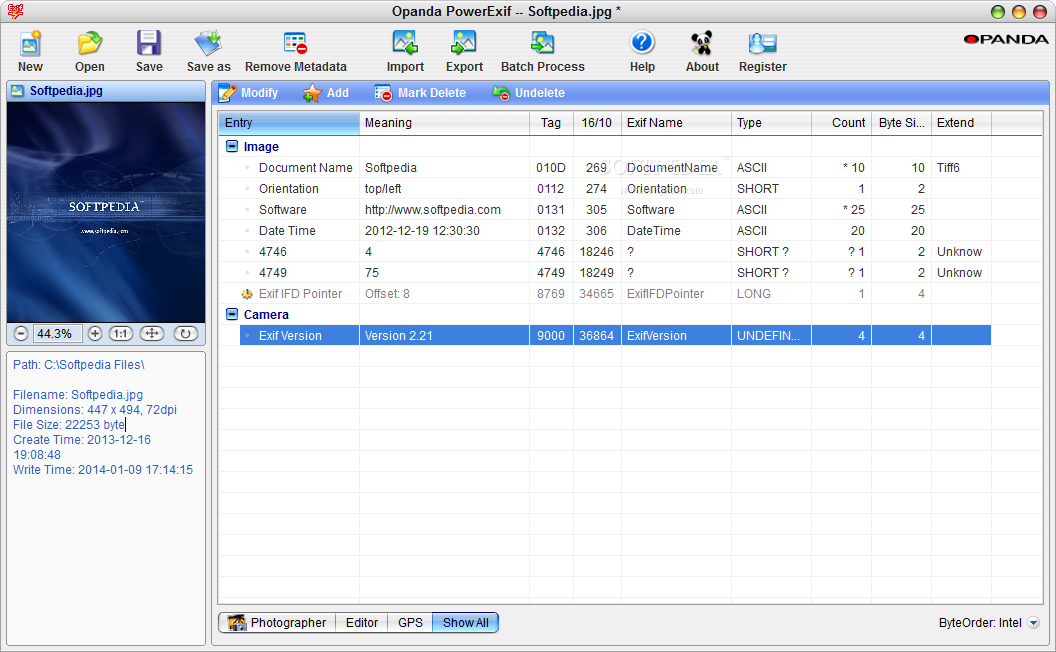
Task: Click the Remove Metadata icon
Action: [x=296, y=43]
